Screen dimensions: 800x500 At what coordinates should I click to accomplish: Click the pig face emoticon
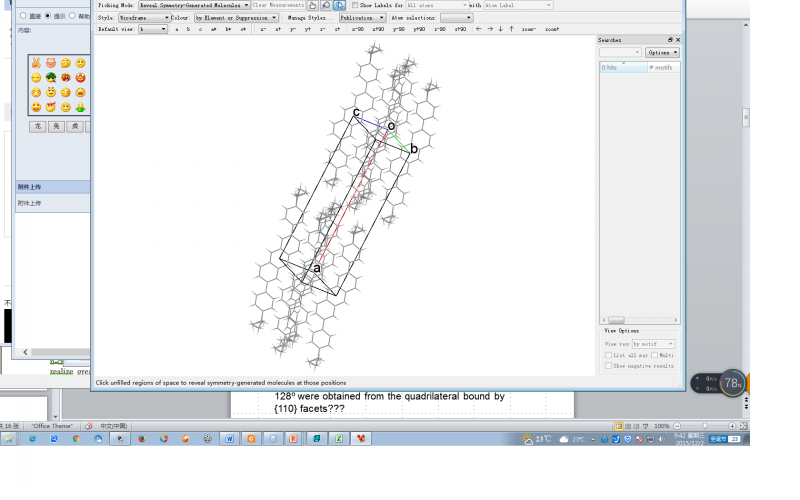click(x=51, y=62)
